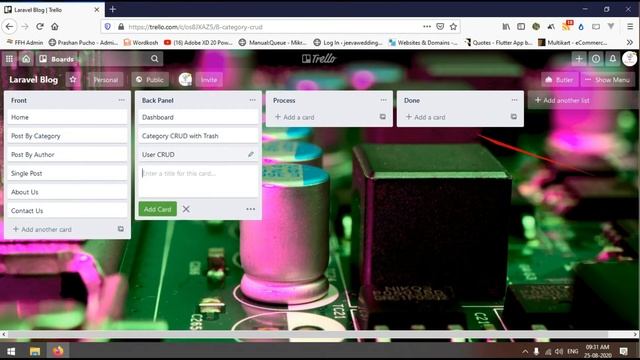This screenshot has width=640, height=360.
Task: Open the Butler button
Action: click(560, 80)
